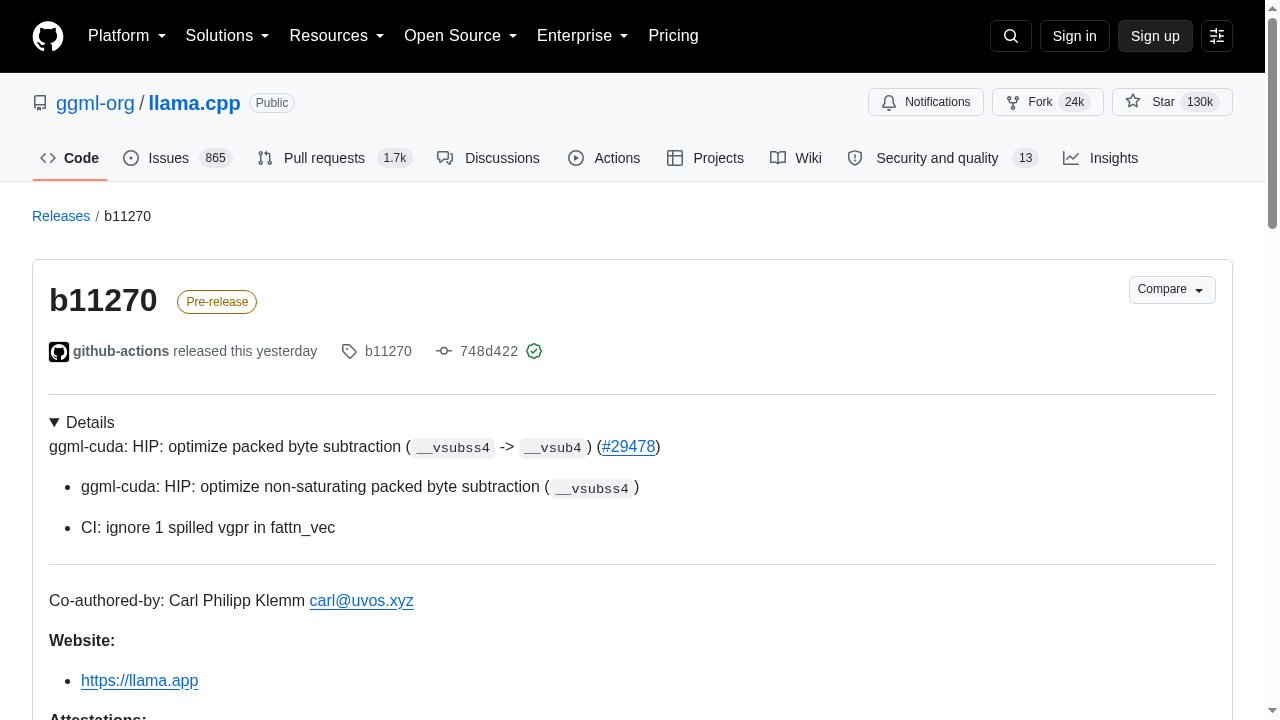1280x720 pixels.
Task: Fork the llama.cpp repository
Action: tap(1048, 102)
